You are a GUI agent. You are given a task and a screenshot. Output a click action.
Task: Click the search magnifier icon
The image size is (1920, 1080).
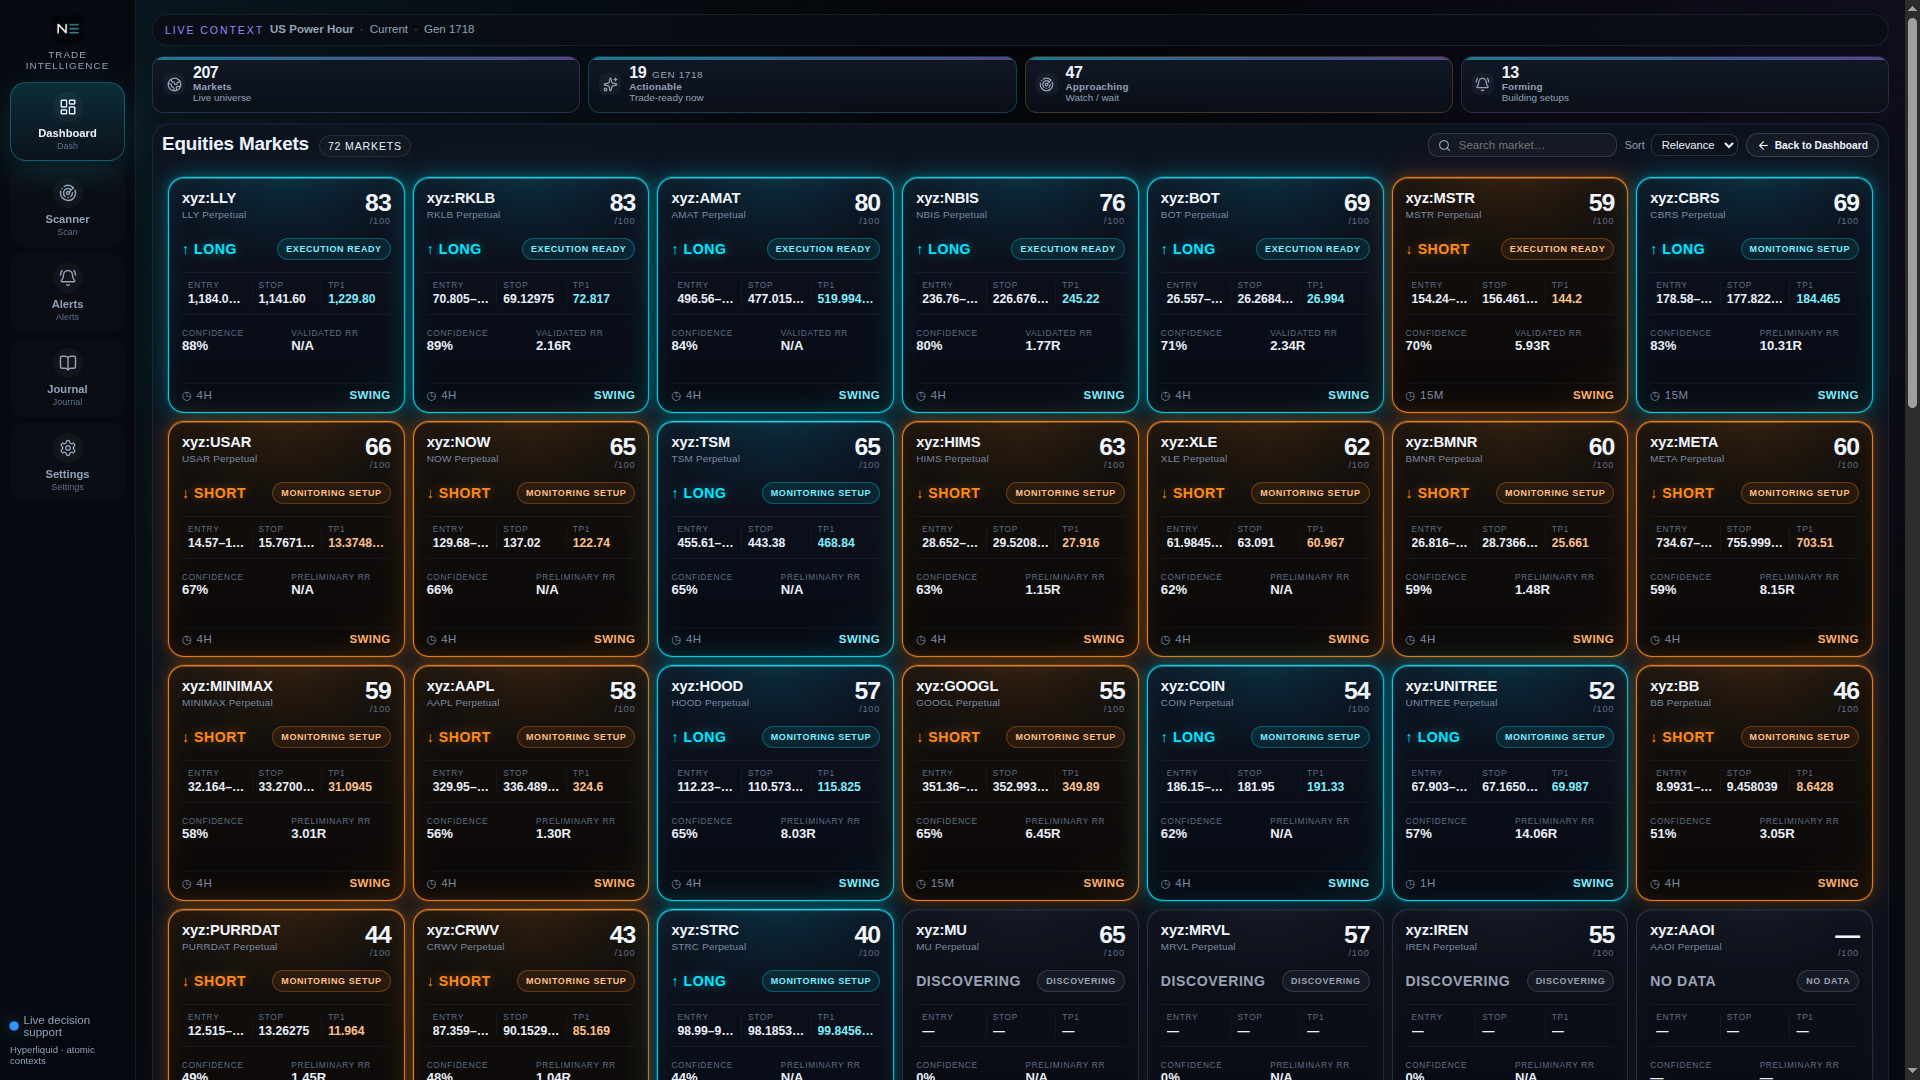pyautogui.click(x=1444, y=146)
